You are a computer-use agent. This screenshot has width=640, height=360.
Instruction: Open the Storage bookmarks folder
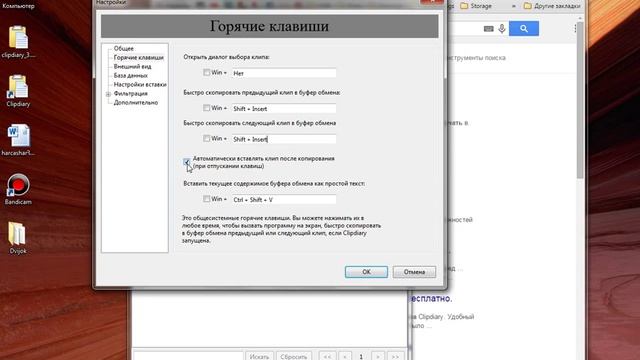(x=476, y=6)
